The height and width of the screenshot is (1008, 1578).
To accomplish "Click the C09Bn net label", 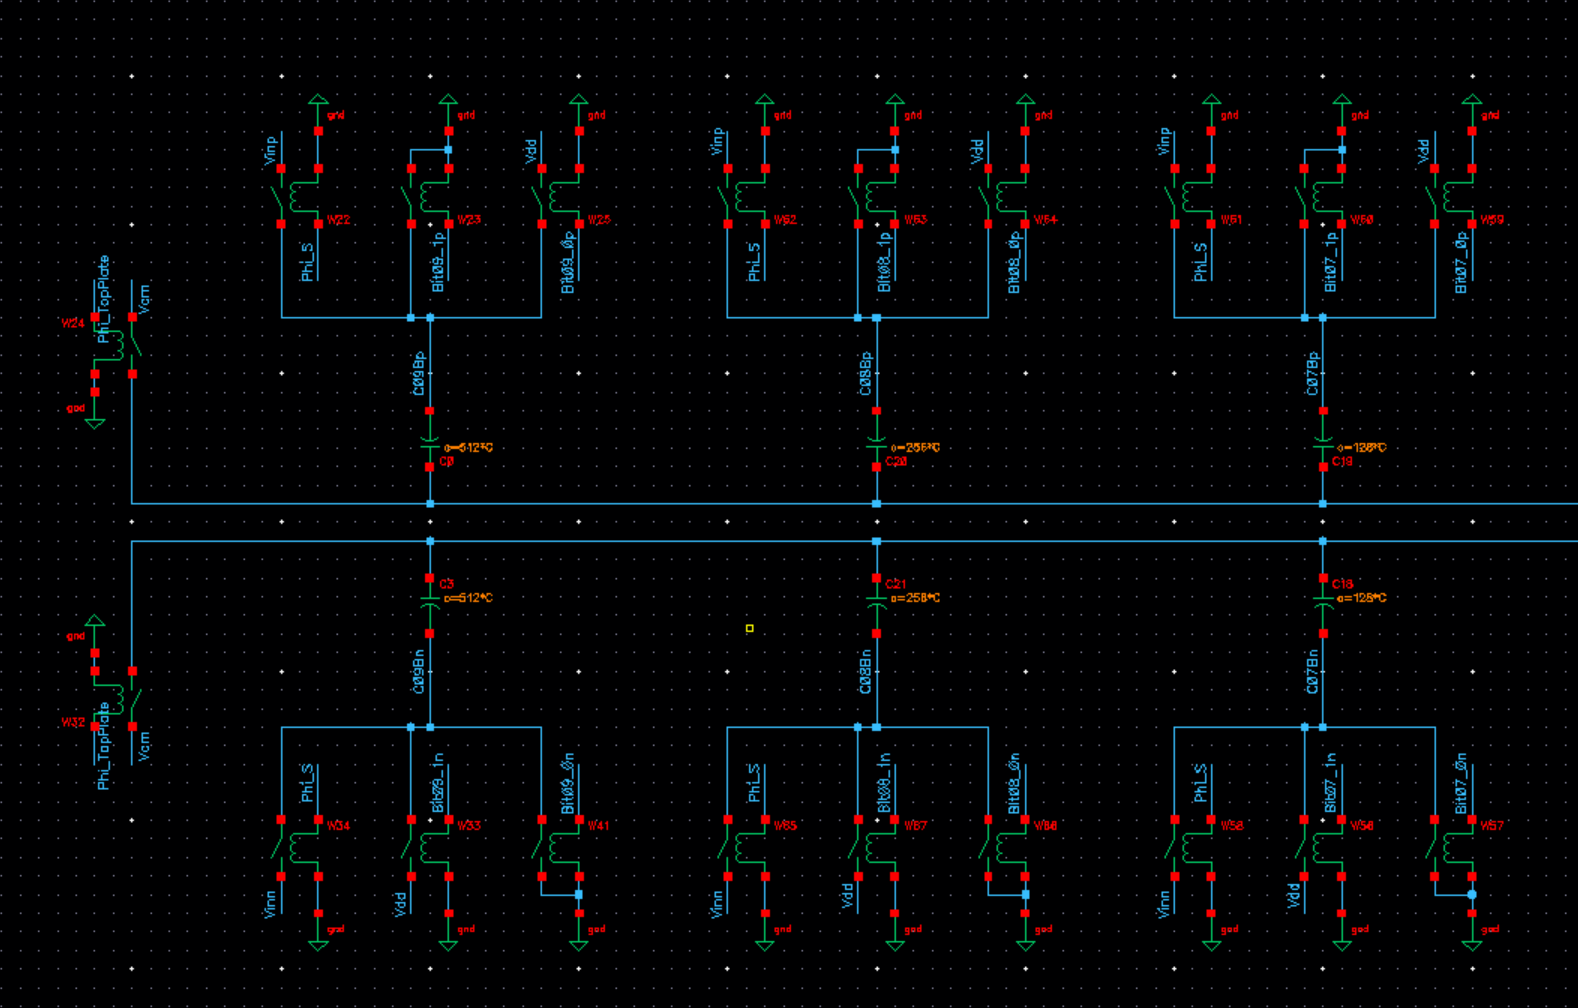I will 420,671.
